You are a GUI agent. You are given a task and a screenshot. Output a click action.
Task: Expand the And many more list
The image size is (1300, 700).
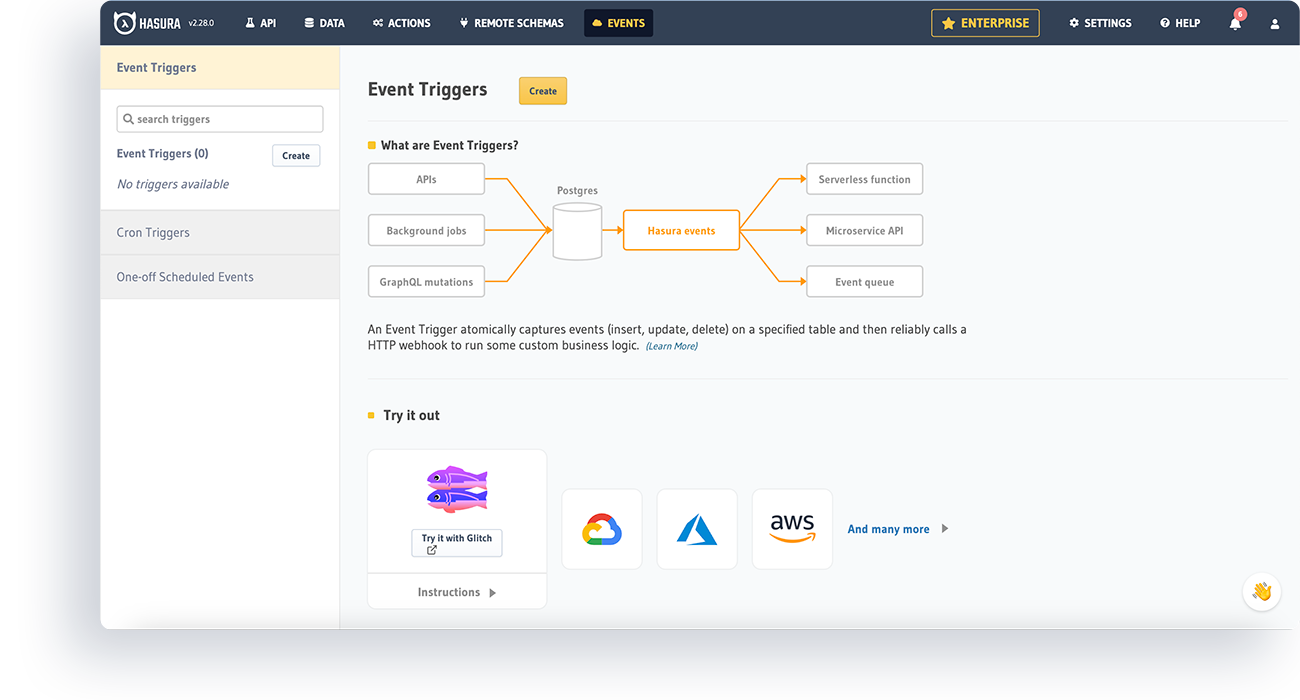[897, 529]
